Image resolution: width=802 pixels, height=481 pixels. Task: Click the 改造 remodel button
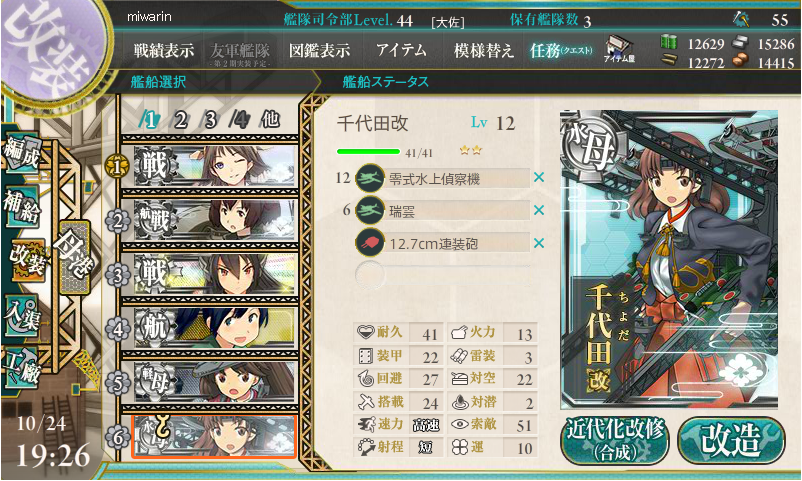[x=731, y=441]
